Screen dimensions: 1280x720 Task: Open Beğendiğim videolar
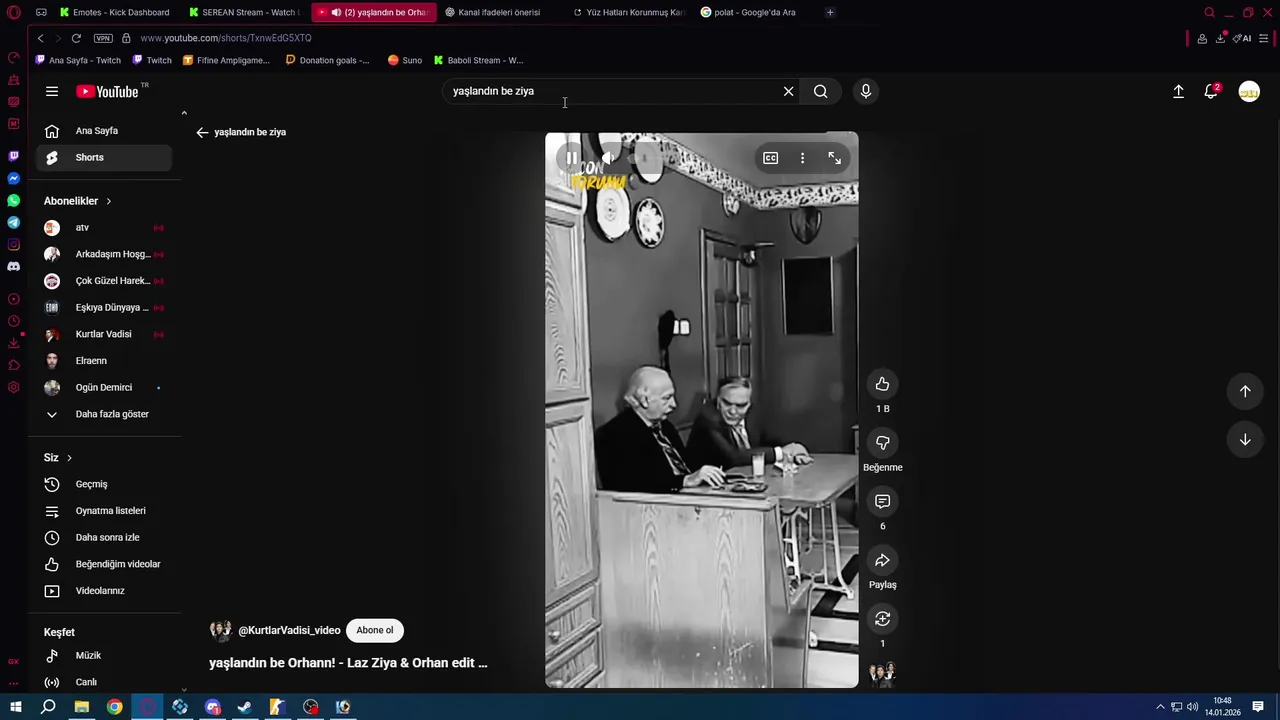pos(104,564)
